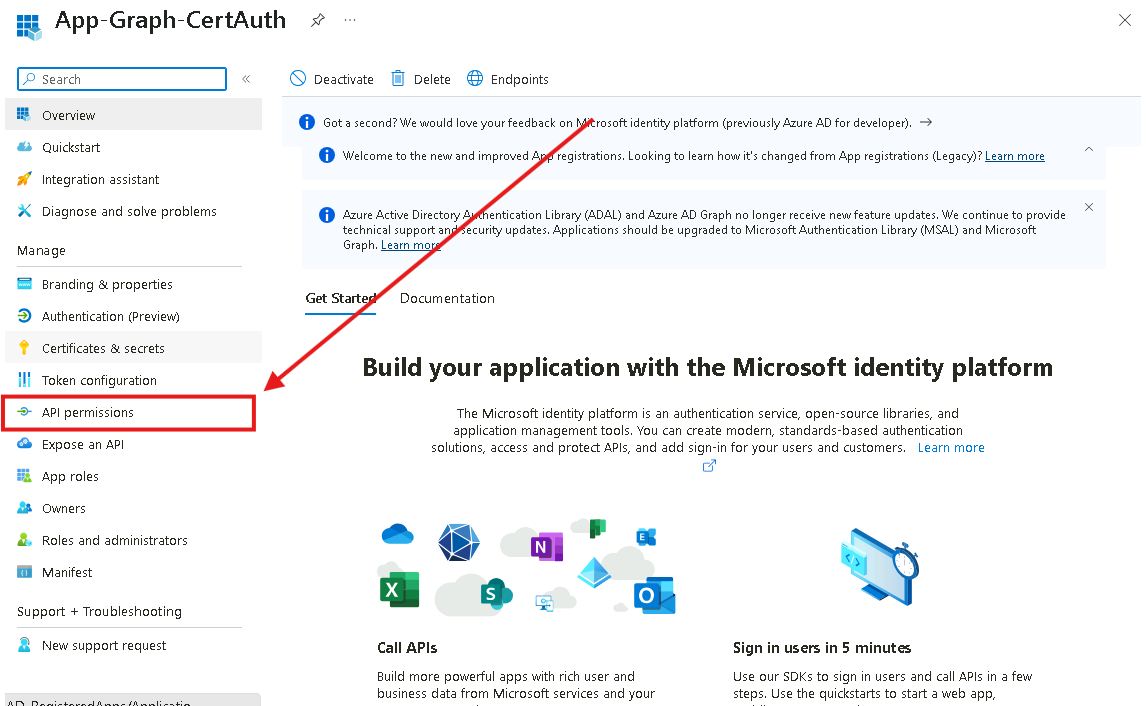Open Learn more in the welcome banner
The image size is (1146, 706).
[x=1014, y=156]
